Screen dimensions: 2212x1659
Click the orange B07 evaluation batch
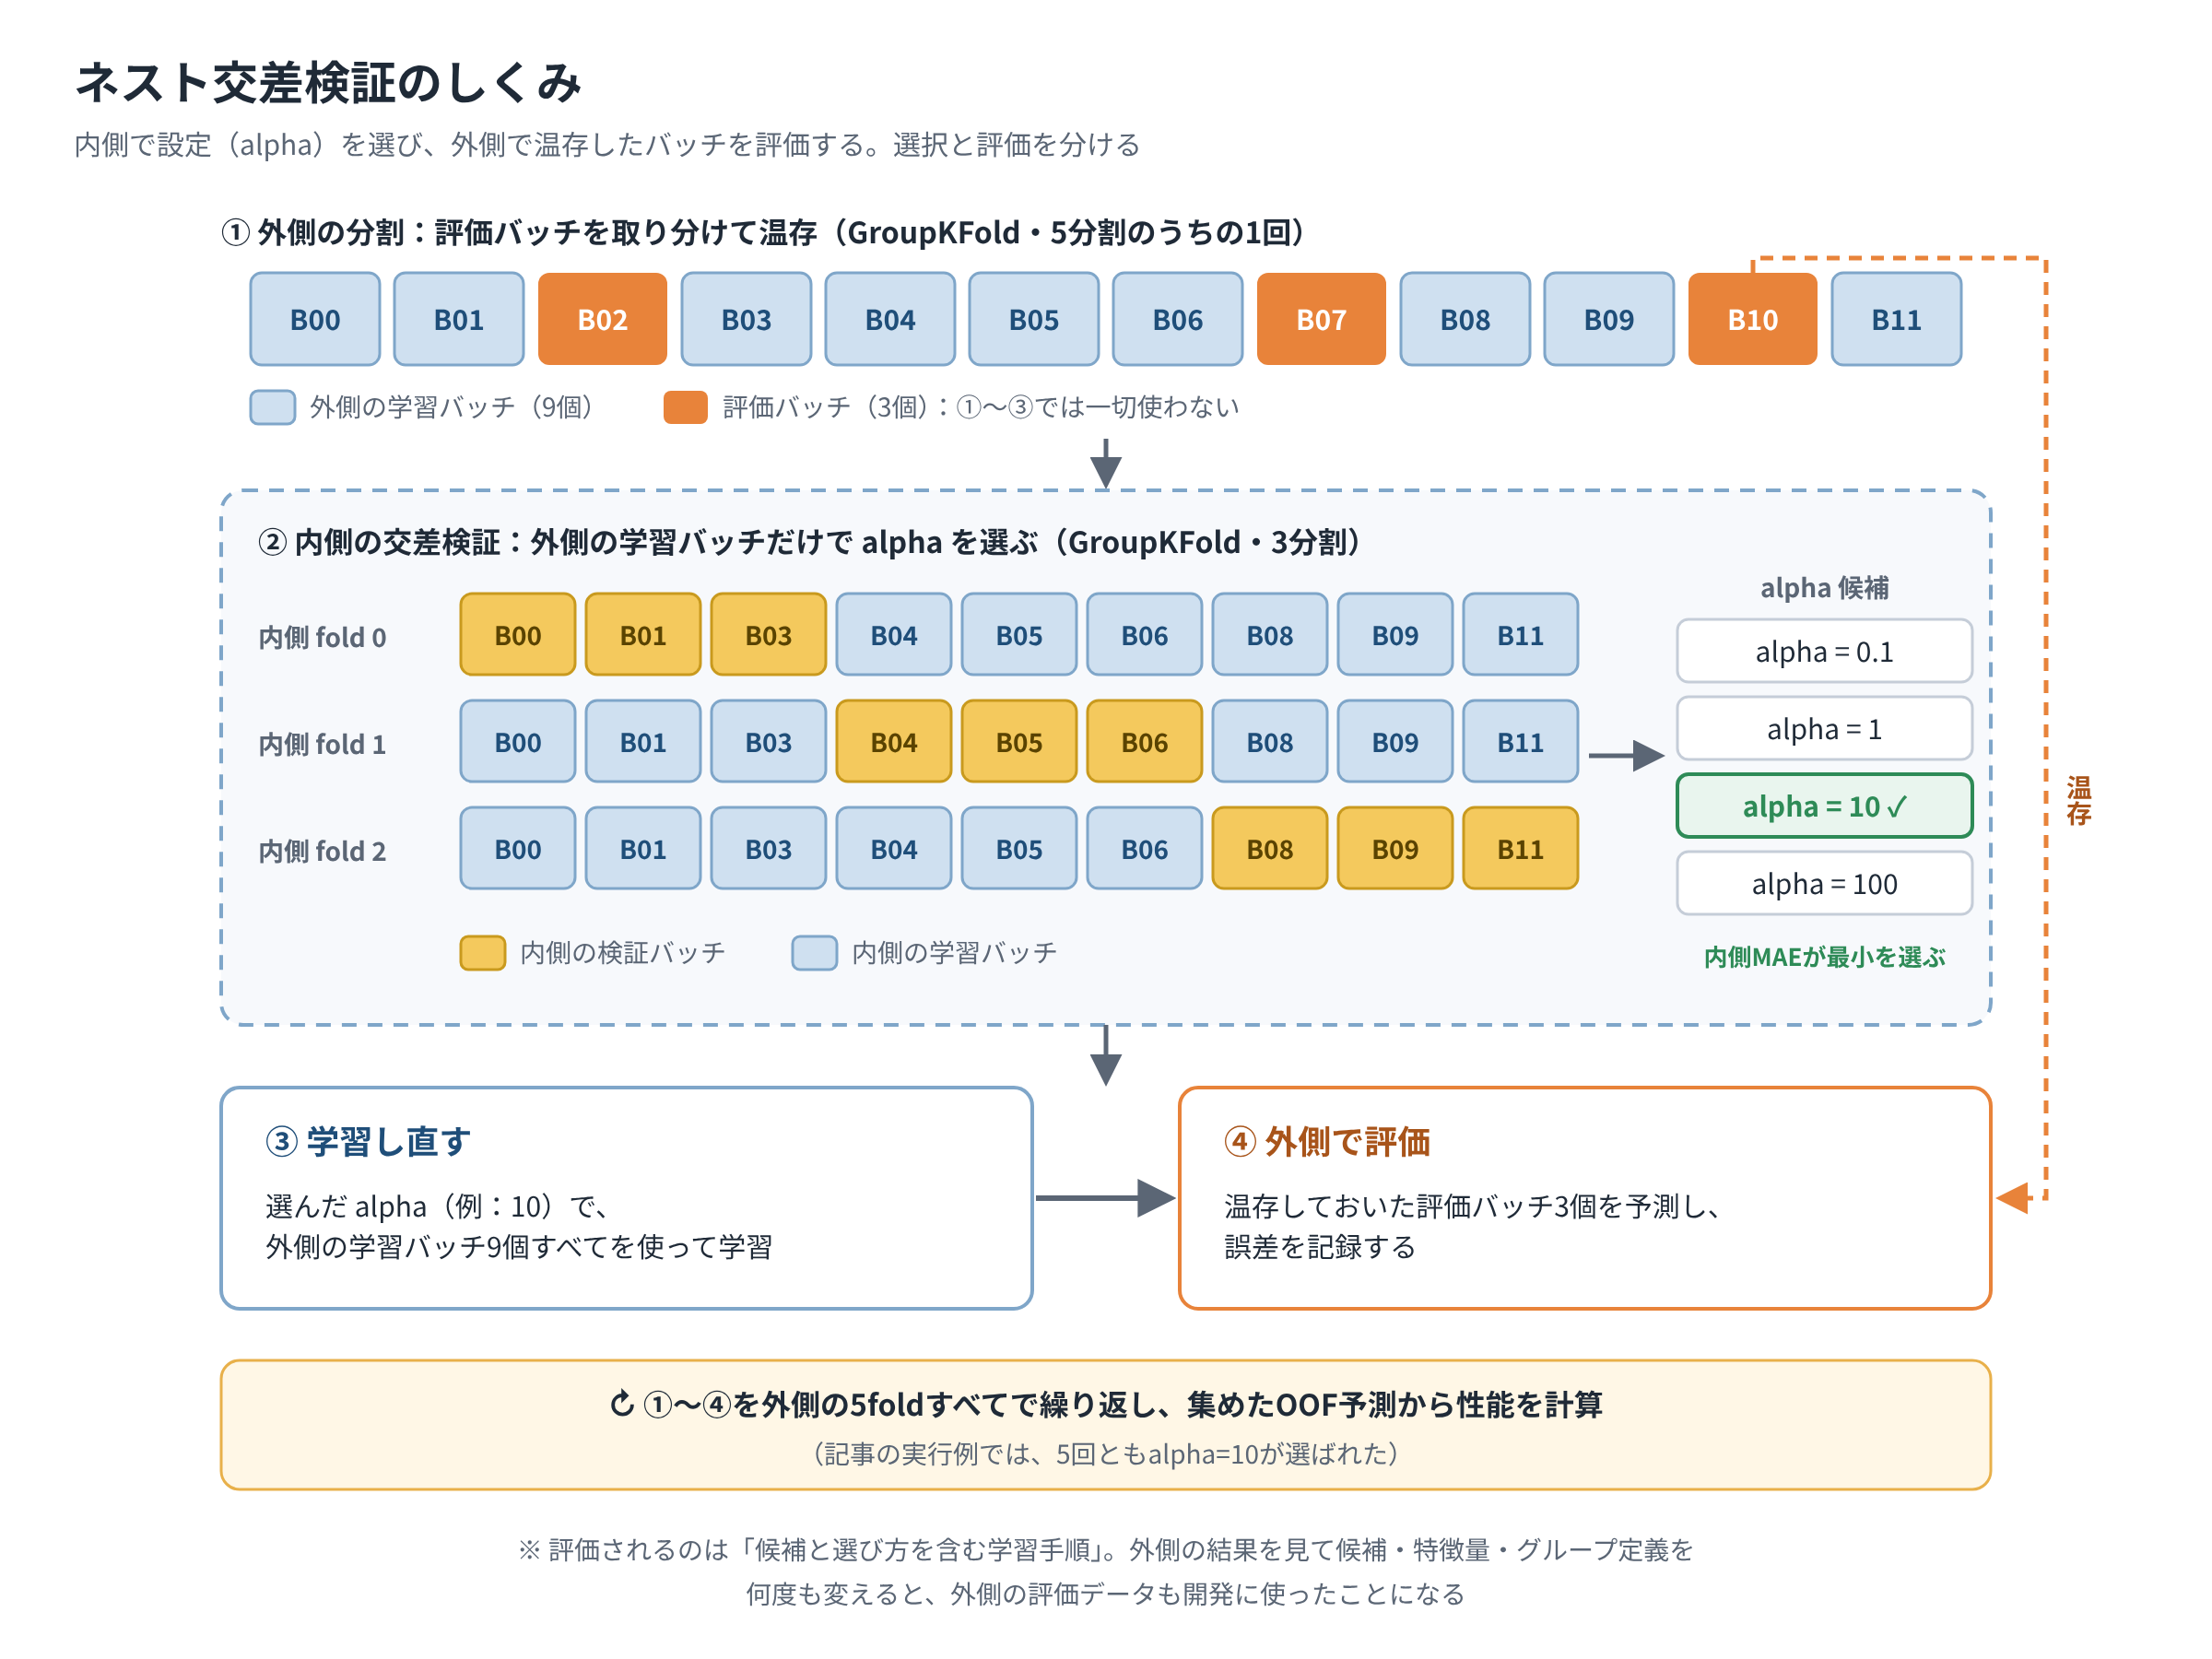[x=1321, y=319]
